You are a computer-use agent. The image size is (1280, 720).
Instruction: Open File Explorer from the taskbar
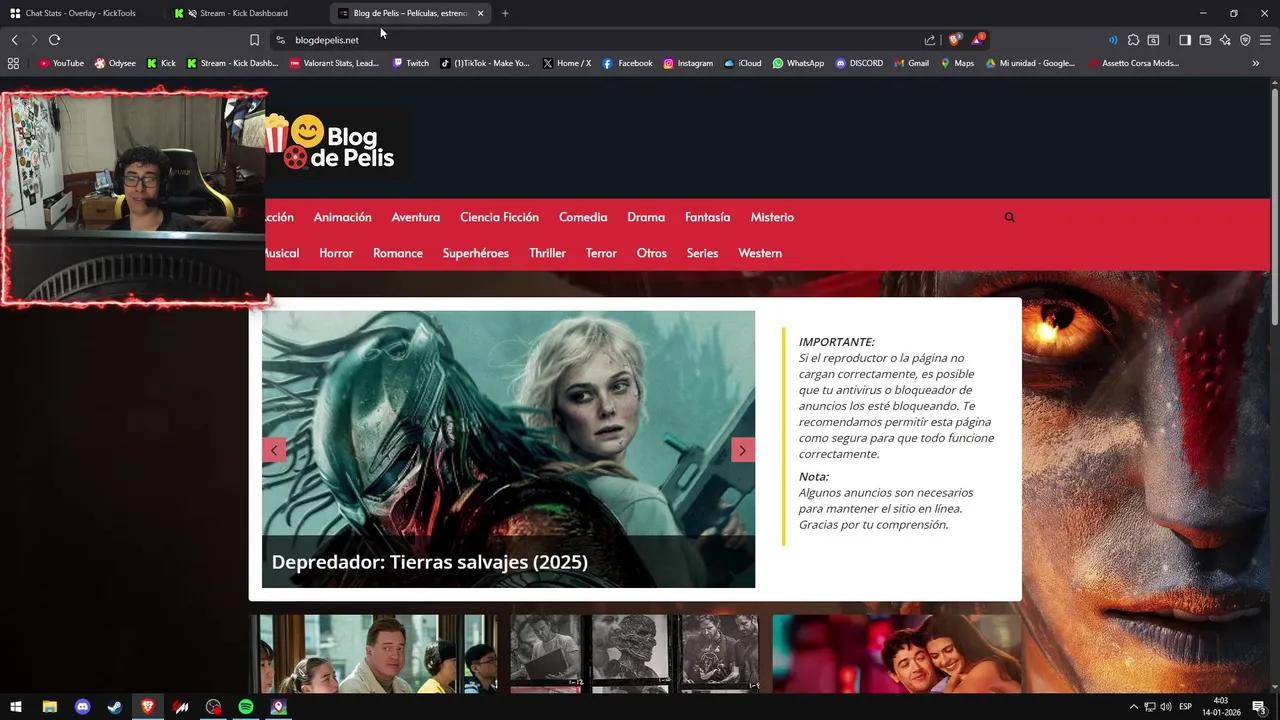pyautogui.click(x=50, y=707)
